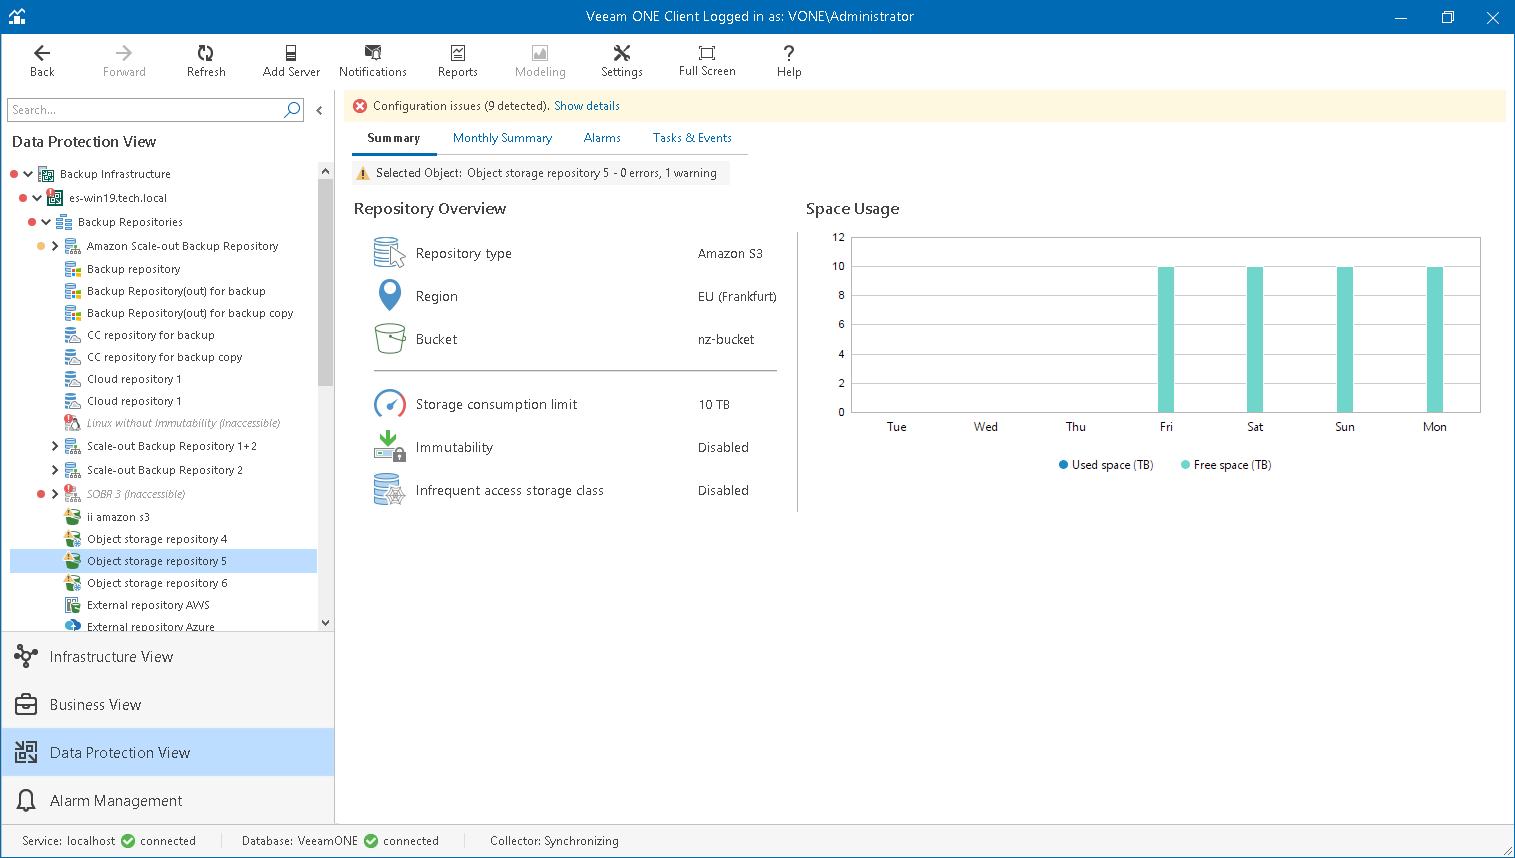This screenshot has width=1515, height=858.
Task: Select Backup Repository(out) for backup copy
Action: point(190,313)
